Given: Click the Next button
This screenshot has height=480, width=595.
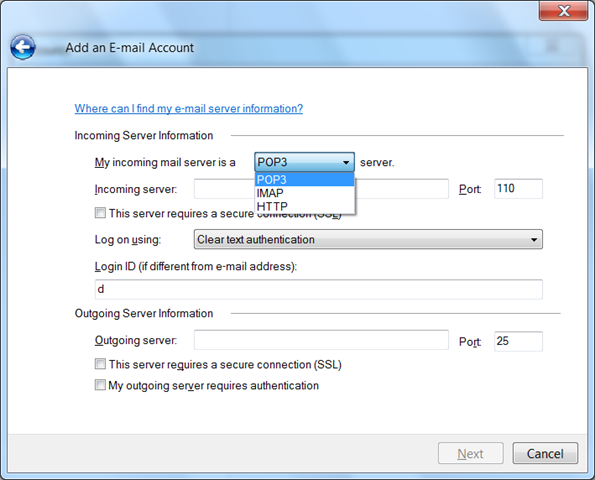Looking at the screenshot, I should point(471,453).
